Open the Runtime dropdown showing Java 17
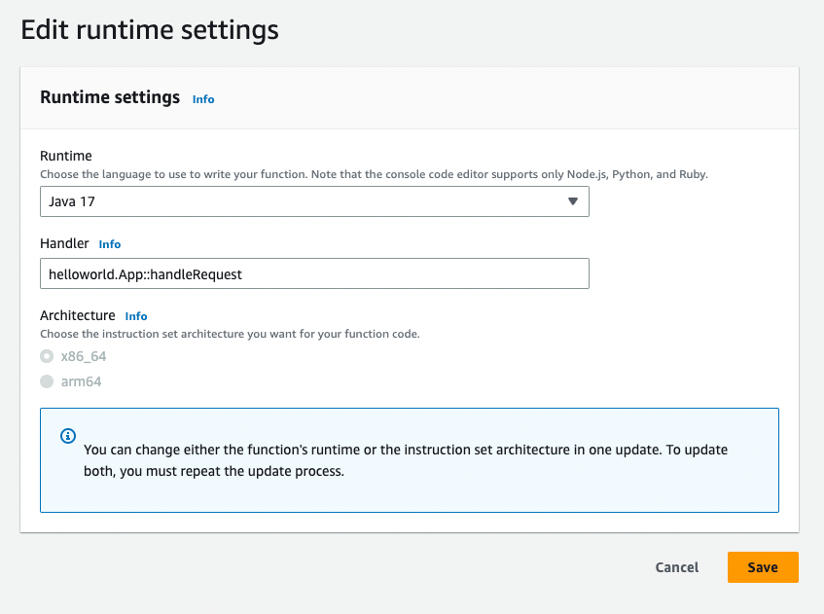 point(314,202)
